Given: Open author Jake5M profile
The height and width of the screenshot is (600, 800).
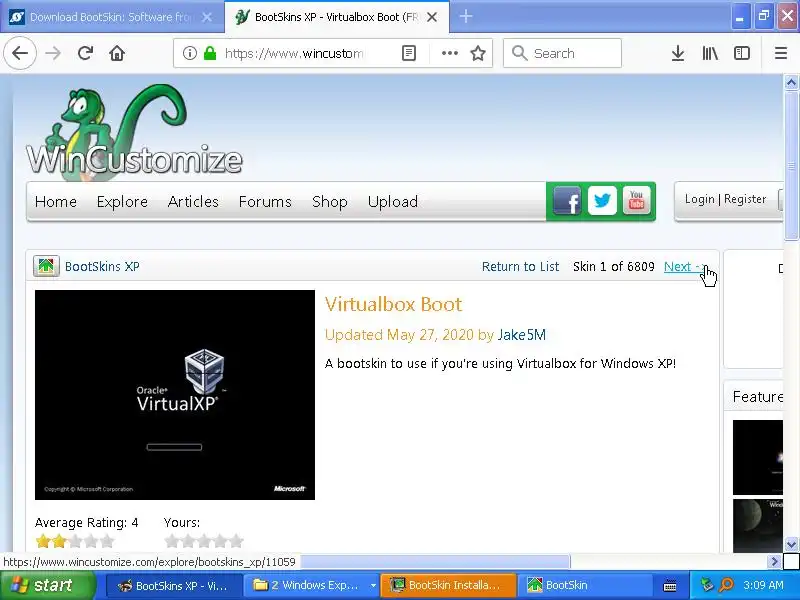Looking at the screenshot, I should [521, 335].
